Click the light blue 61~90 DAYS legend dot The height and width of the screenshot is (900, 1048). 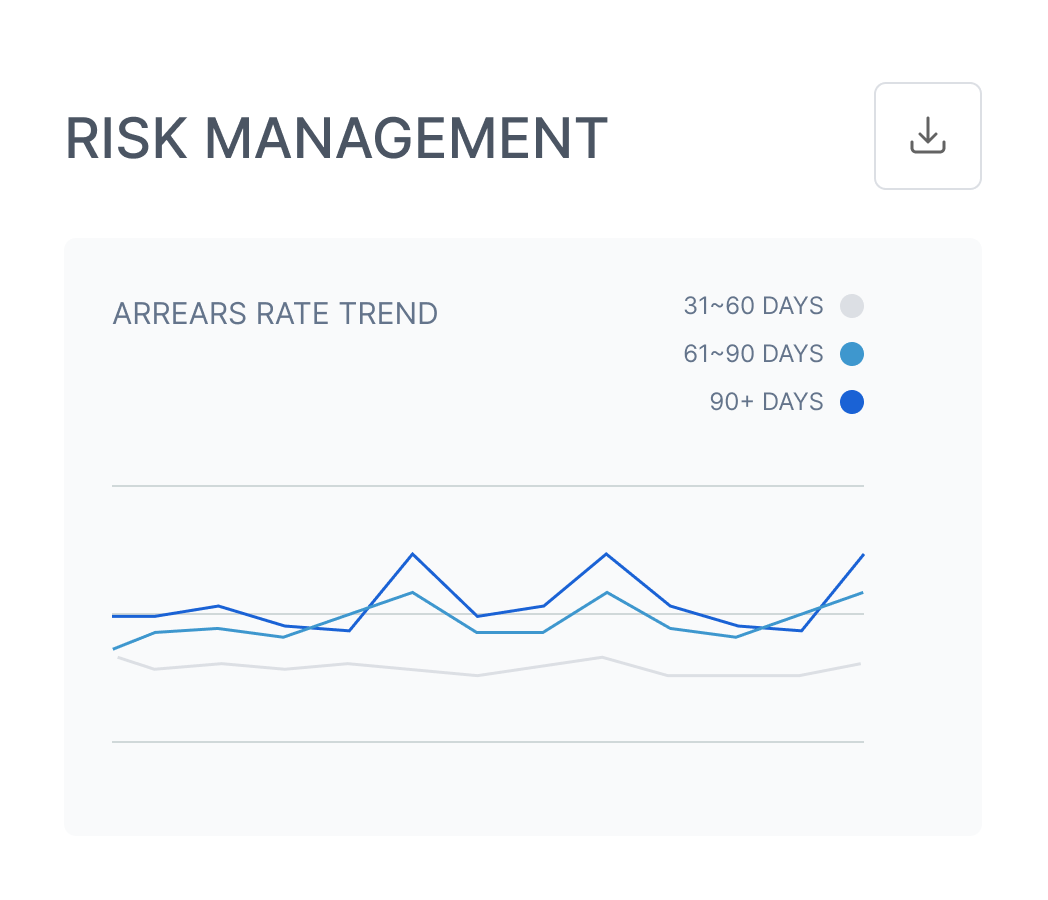click(852, 354)
